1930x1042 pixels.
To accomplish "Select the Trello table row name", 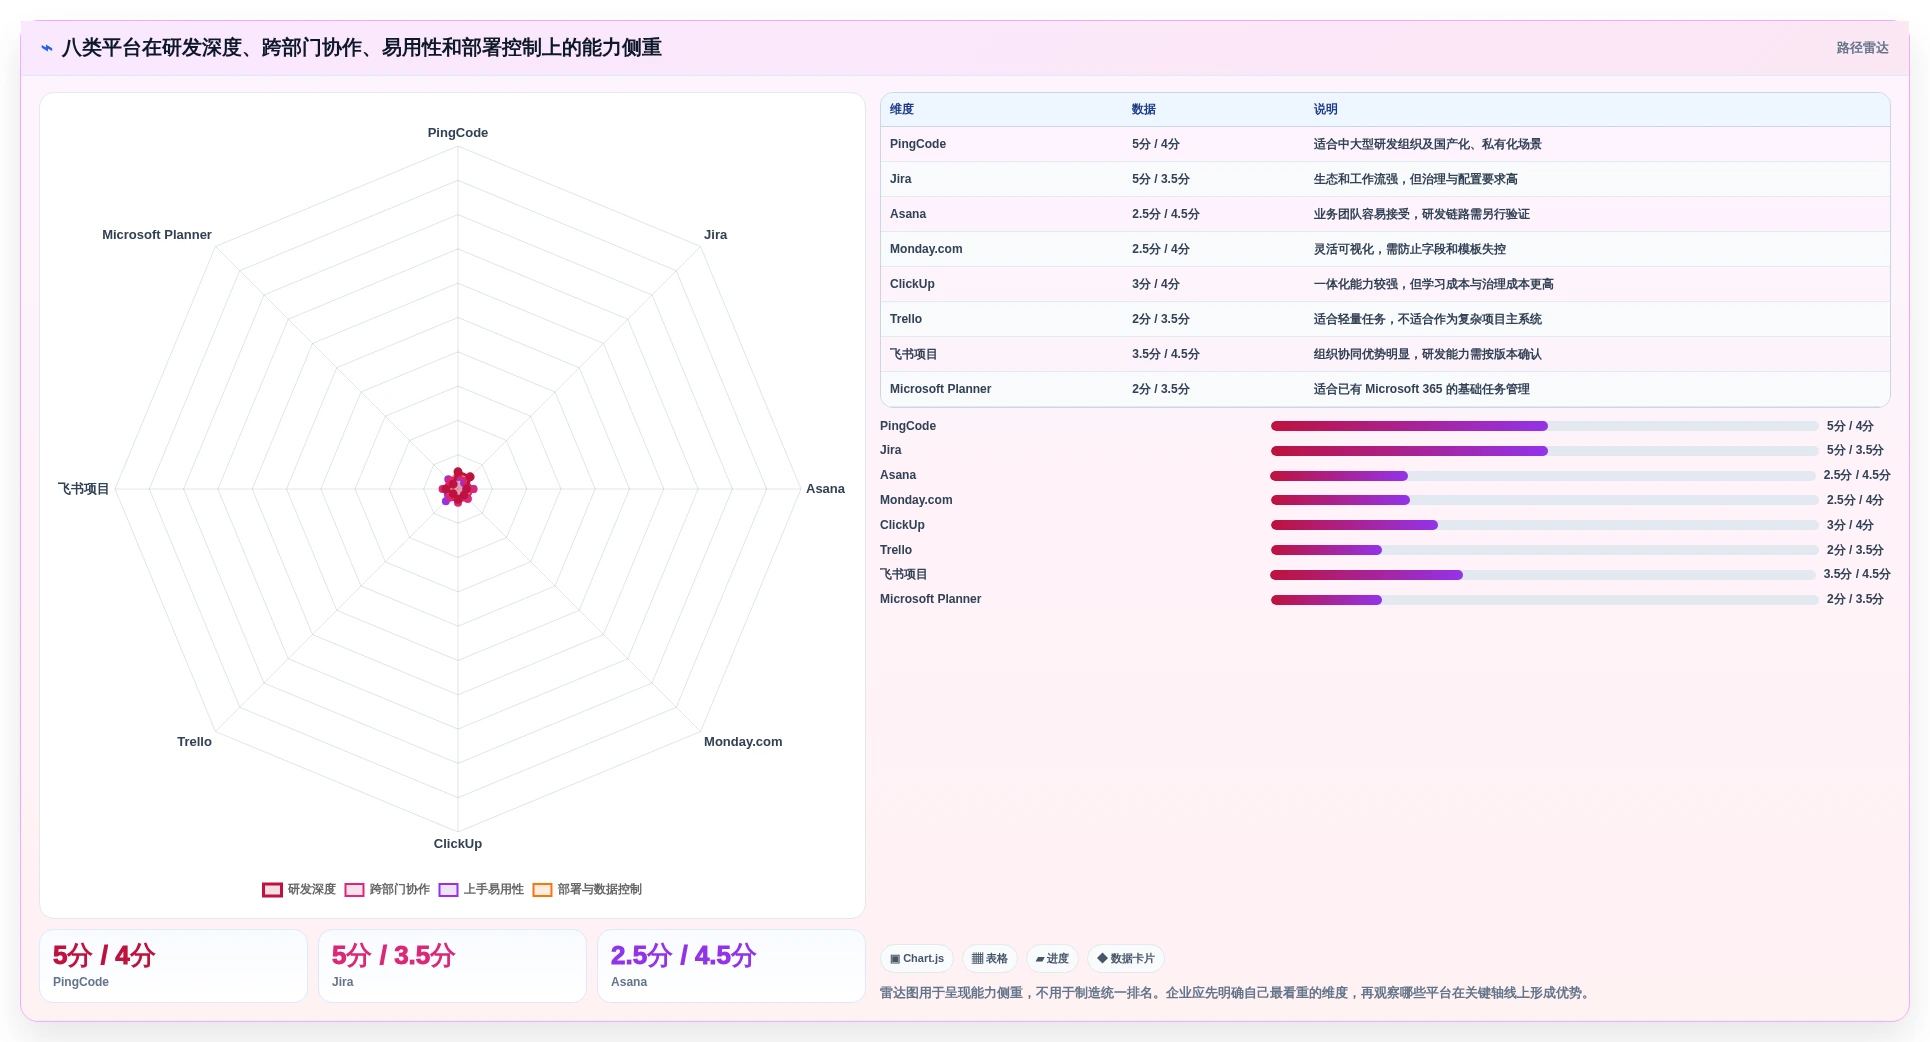I will 906,319.
